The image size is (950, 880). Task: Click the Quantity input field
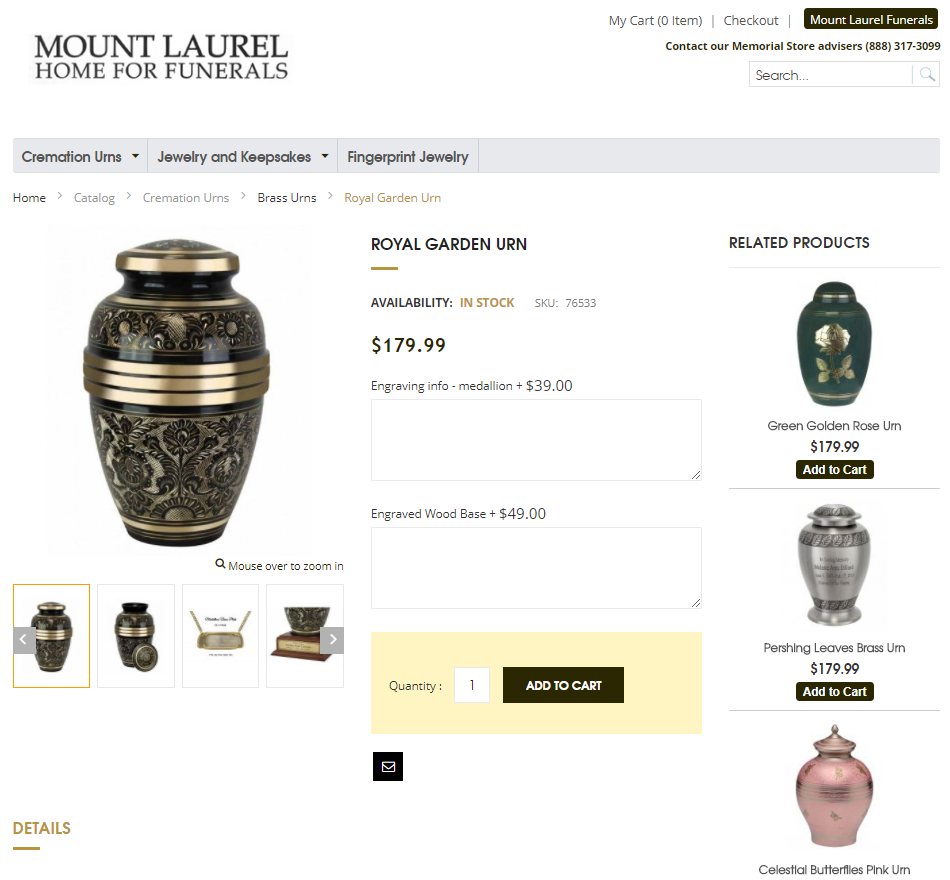(472, 685)
